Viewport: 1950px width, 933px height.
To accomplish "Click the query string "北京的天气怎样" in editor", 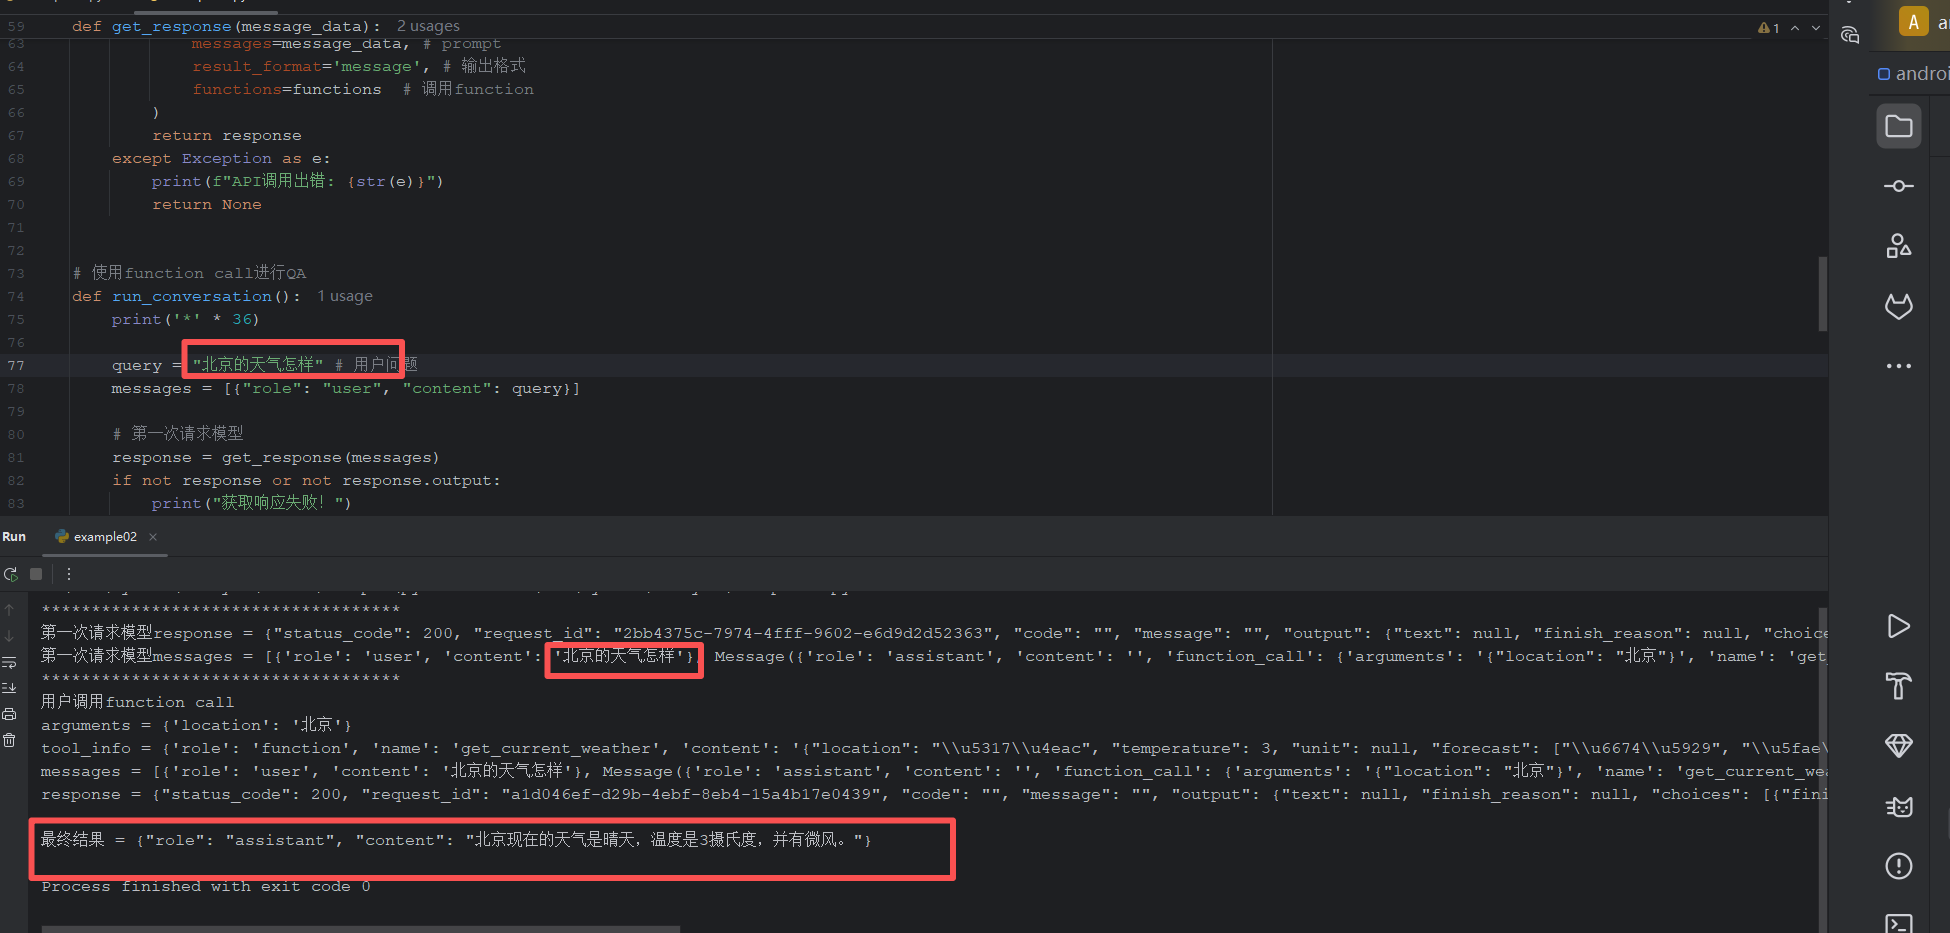I will 258,365.
